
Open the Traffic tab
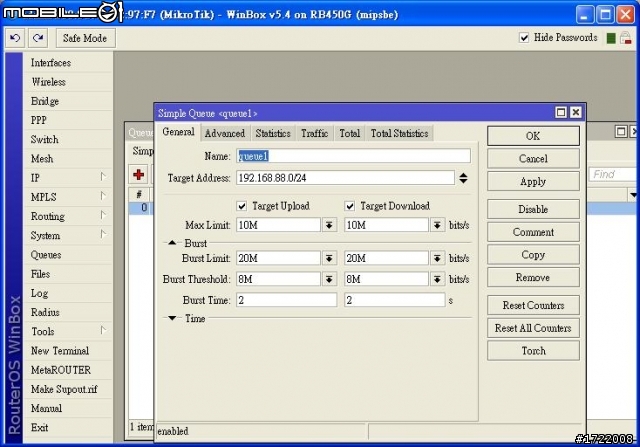315,133
